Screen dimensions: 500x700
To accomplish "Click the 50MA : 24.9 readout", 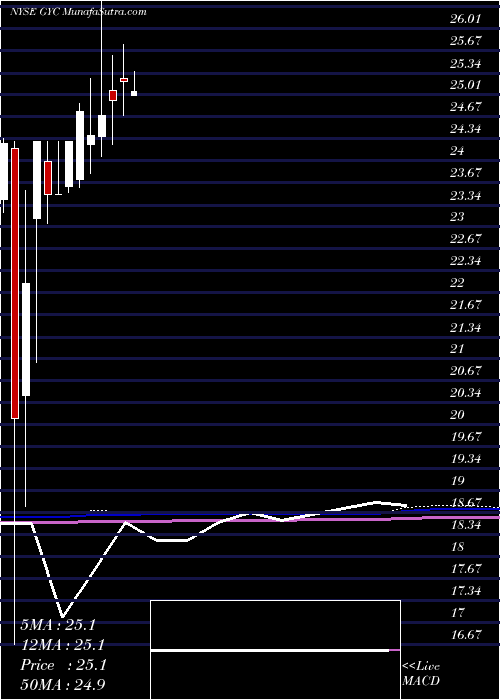I will click(63, 685).
